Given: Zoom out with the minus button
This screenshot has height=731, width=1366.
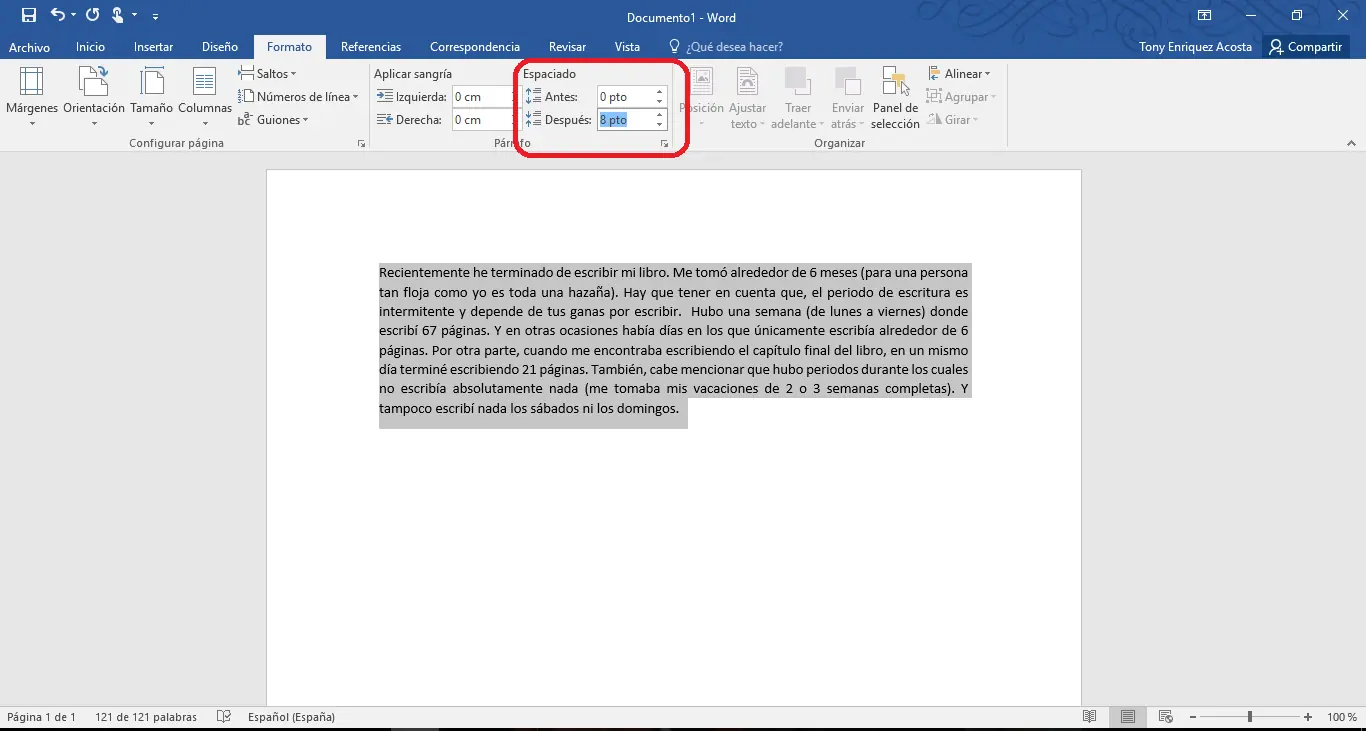Looking at the screenshot, I should click(1193, 717).
